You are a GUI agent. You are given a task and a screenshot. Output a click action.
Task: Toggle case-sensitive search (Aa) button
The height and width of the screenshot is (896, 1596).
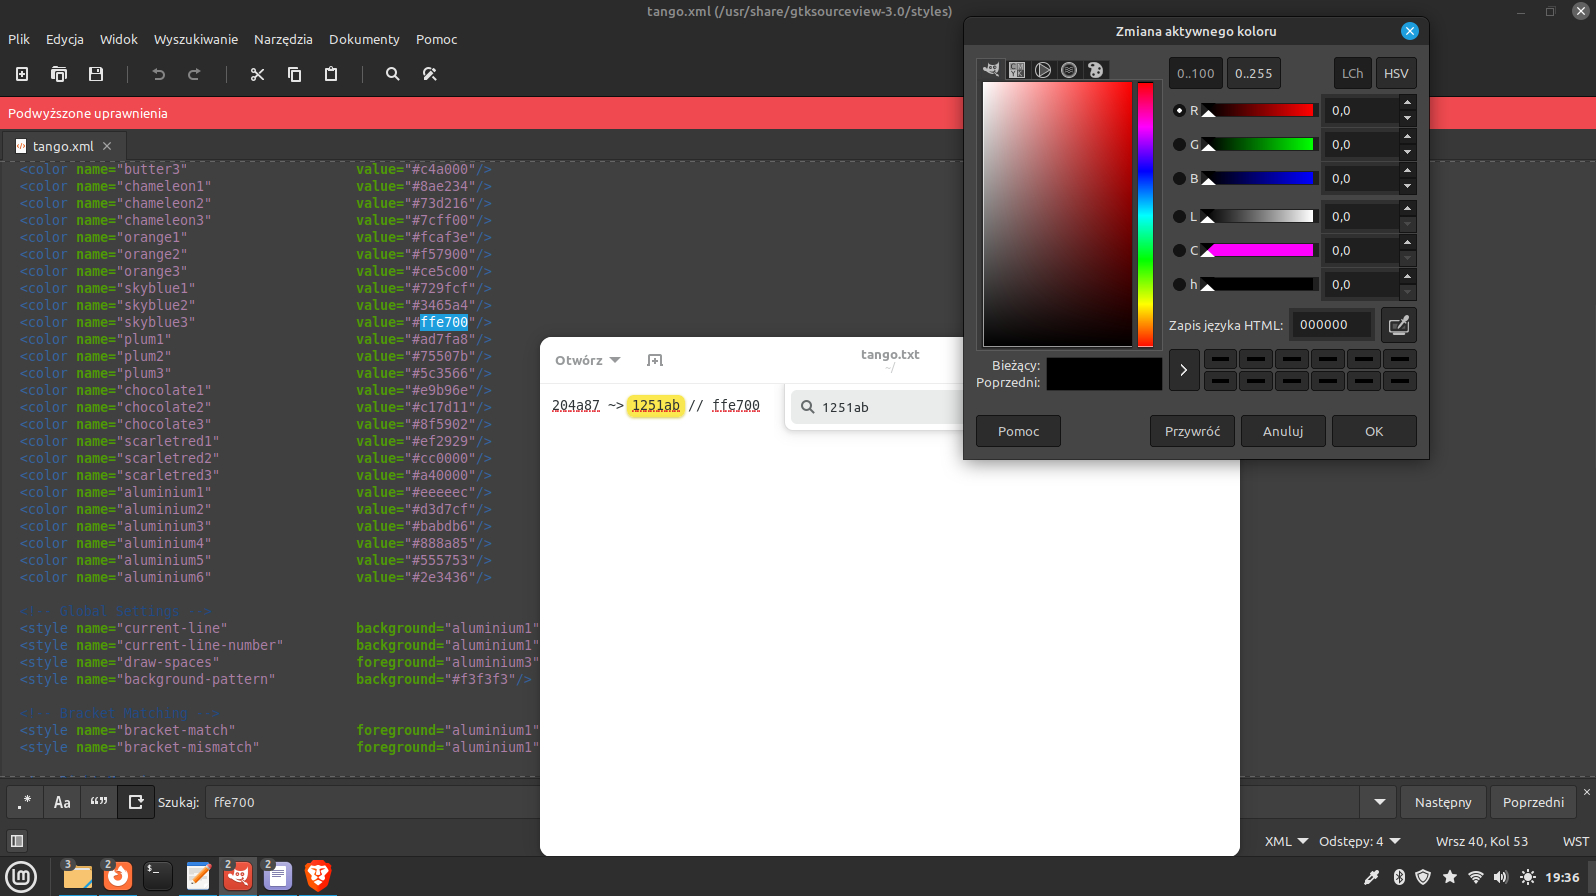pos(62,802)
